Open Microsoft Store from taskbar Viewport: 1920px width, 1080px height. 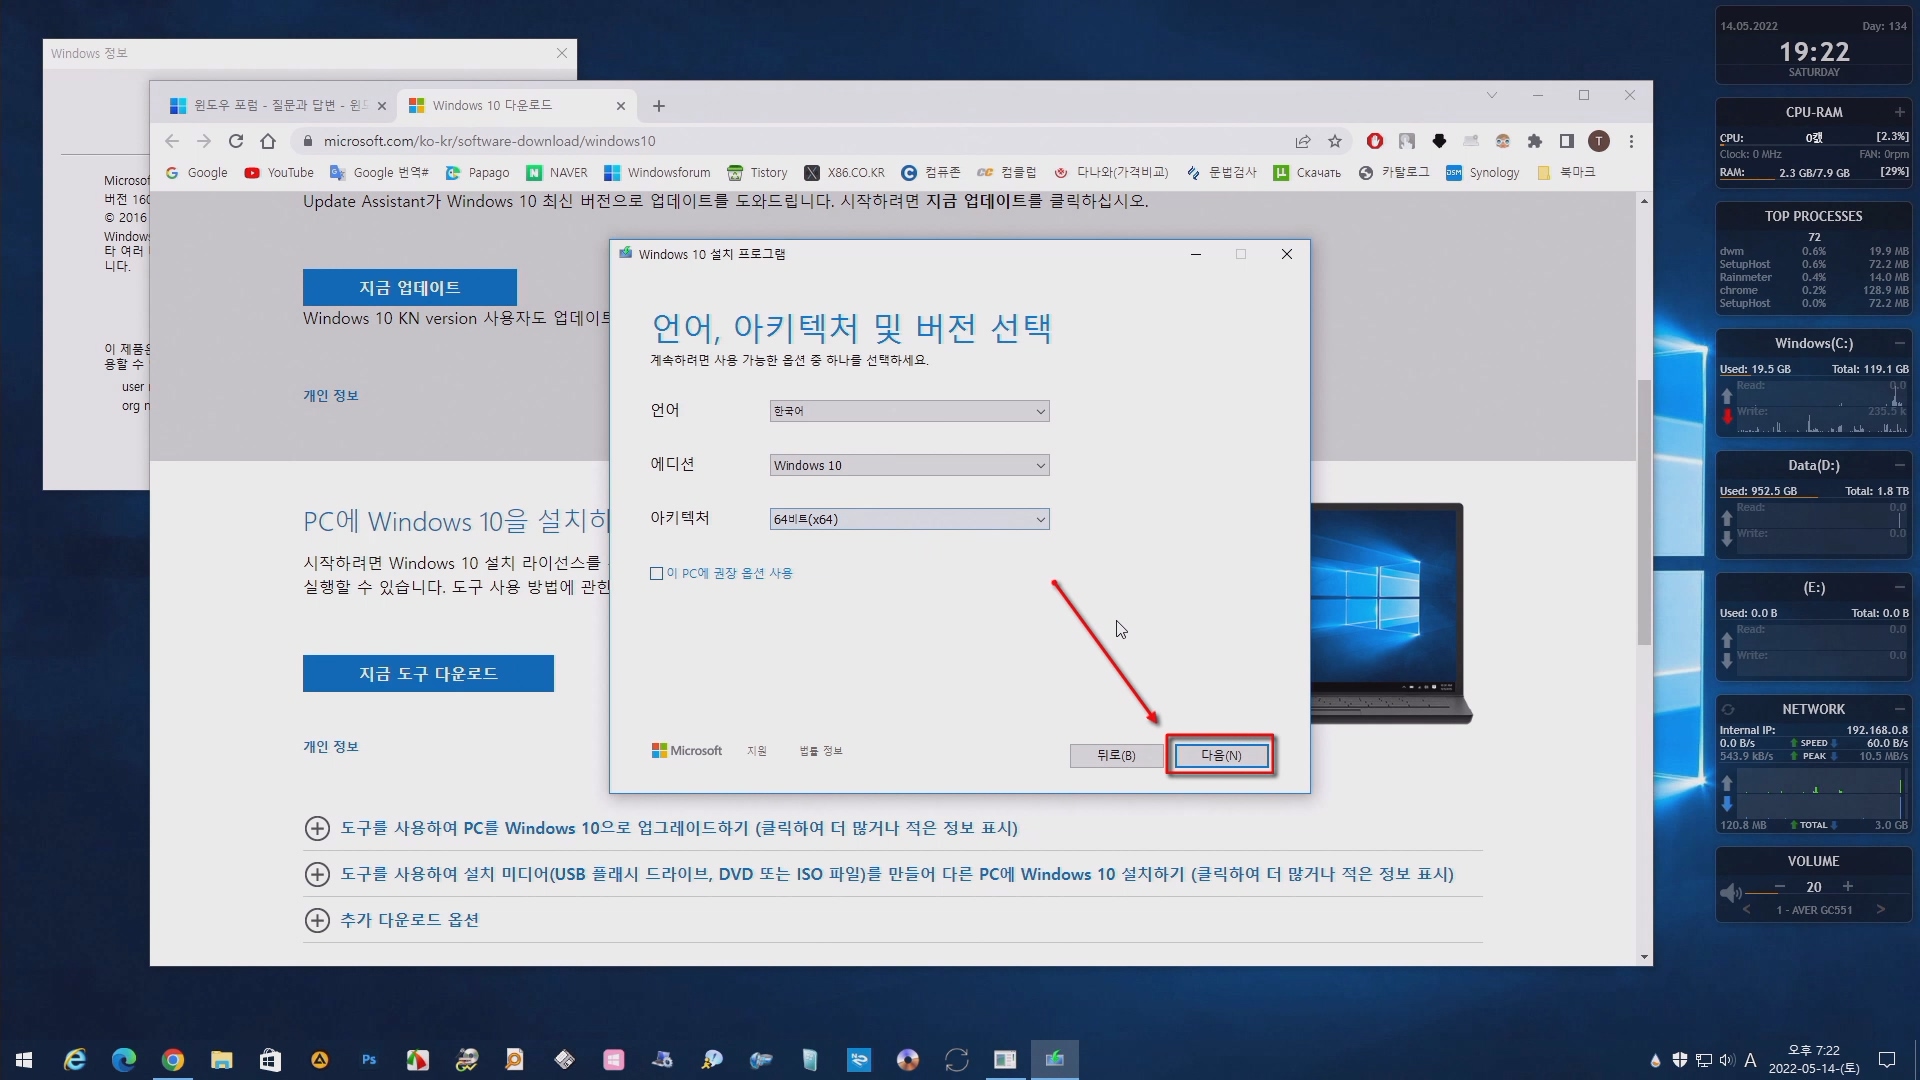pos(270,1059)
